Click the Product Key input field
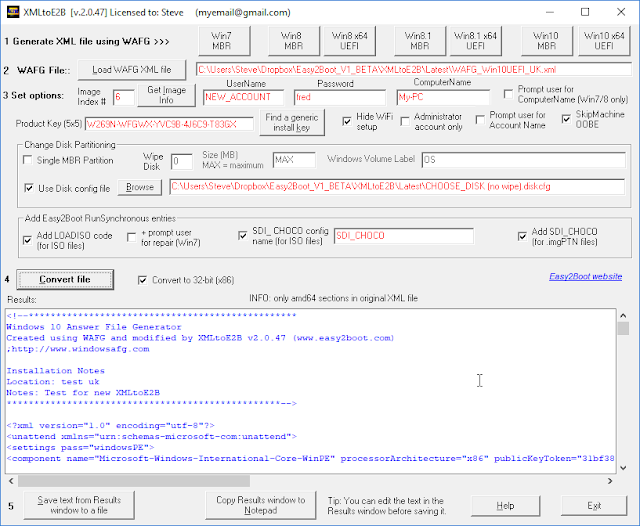640x526 pixels. click(169, 124)
